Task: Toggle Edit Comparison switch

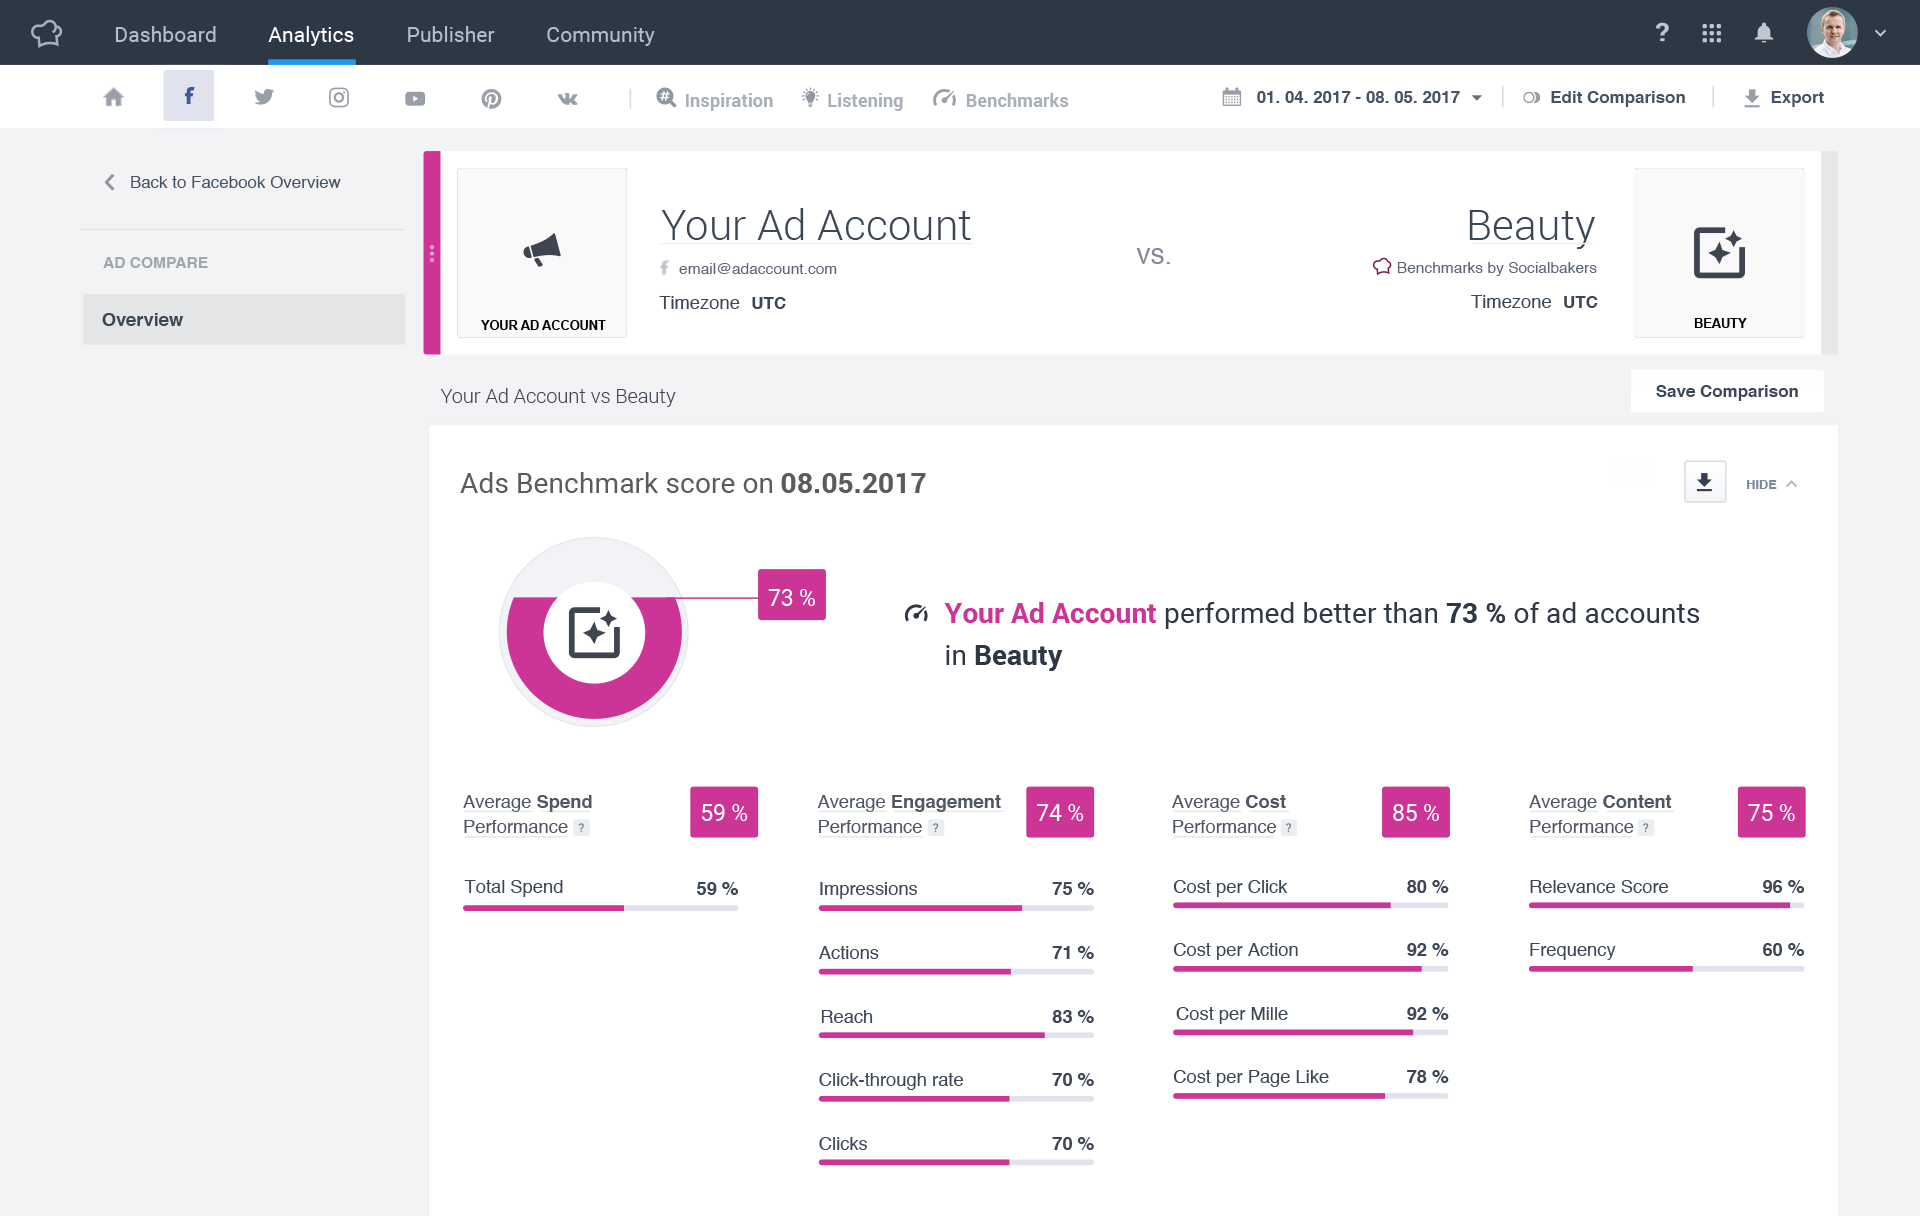Action: [x=1531, y=98]
